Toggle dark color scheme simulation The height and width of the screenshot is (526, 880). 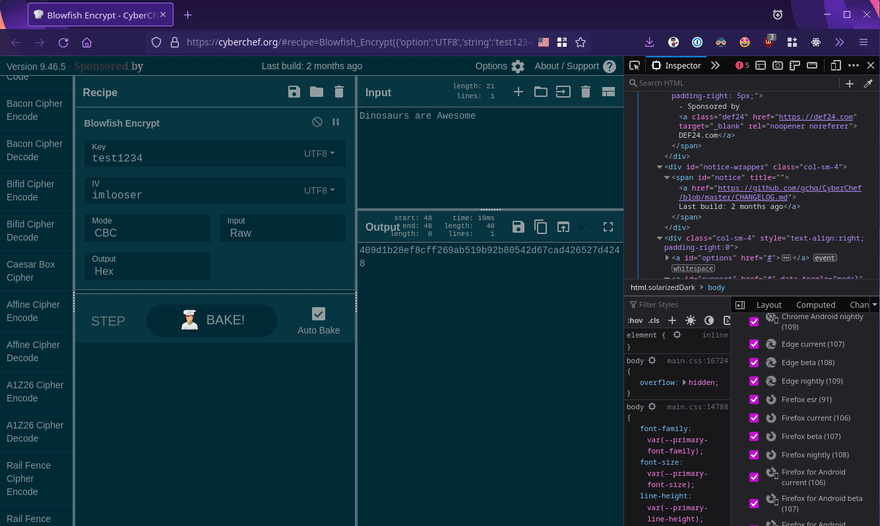(x=709, y=321)
